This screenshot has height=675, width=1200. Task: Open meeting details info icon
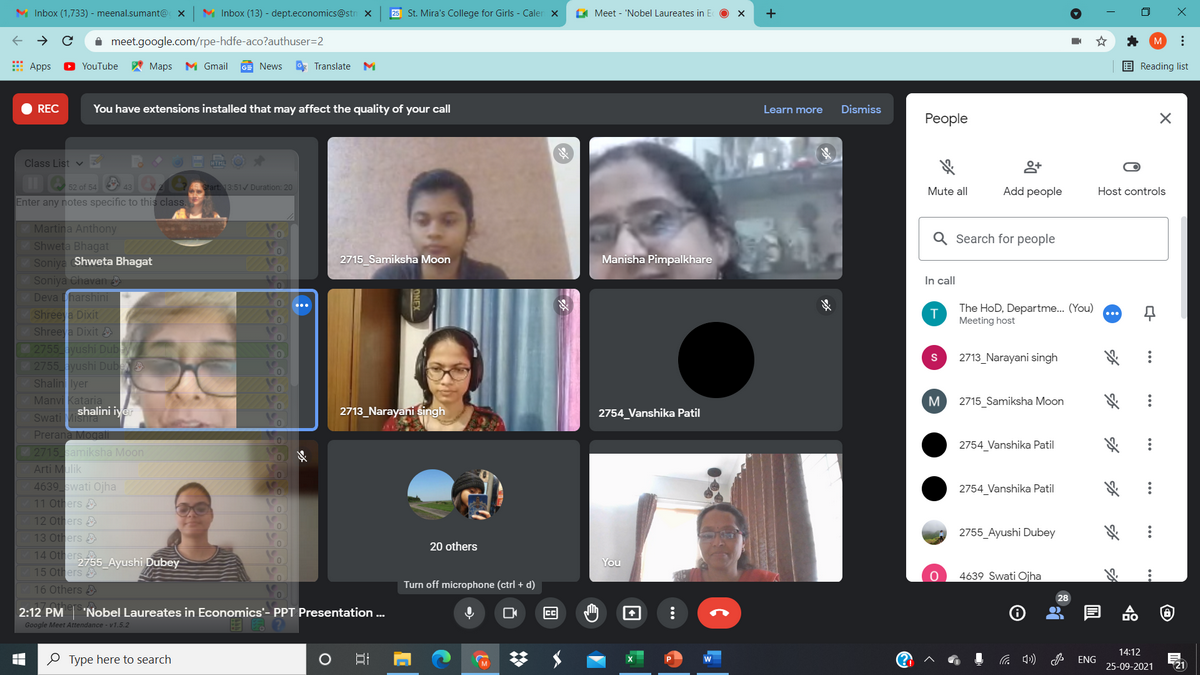point(1016,613)
